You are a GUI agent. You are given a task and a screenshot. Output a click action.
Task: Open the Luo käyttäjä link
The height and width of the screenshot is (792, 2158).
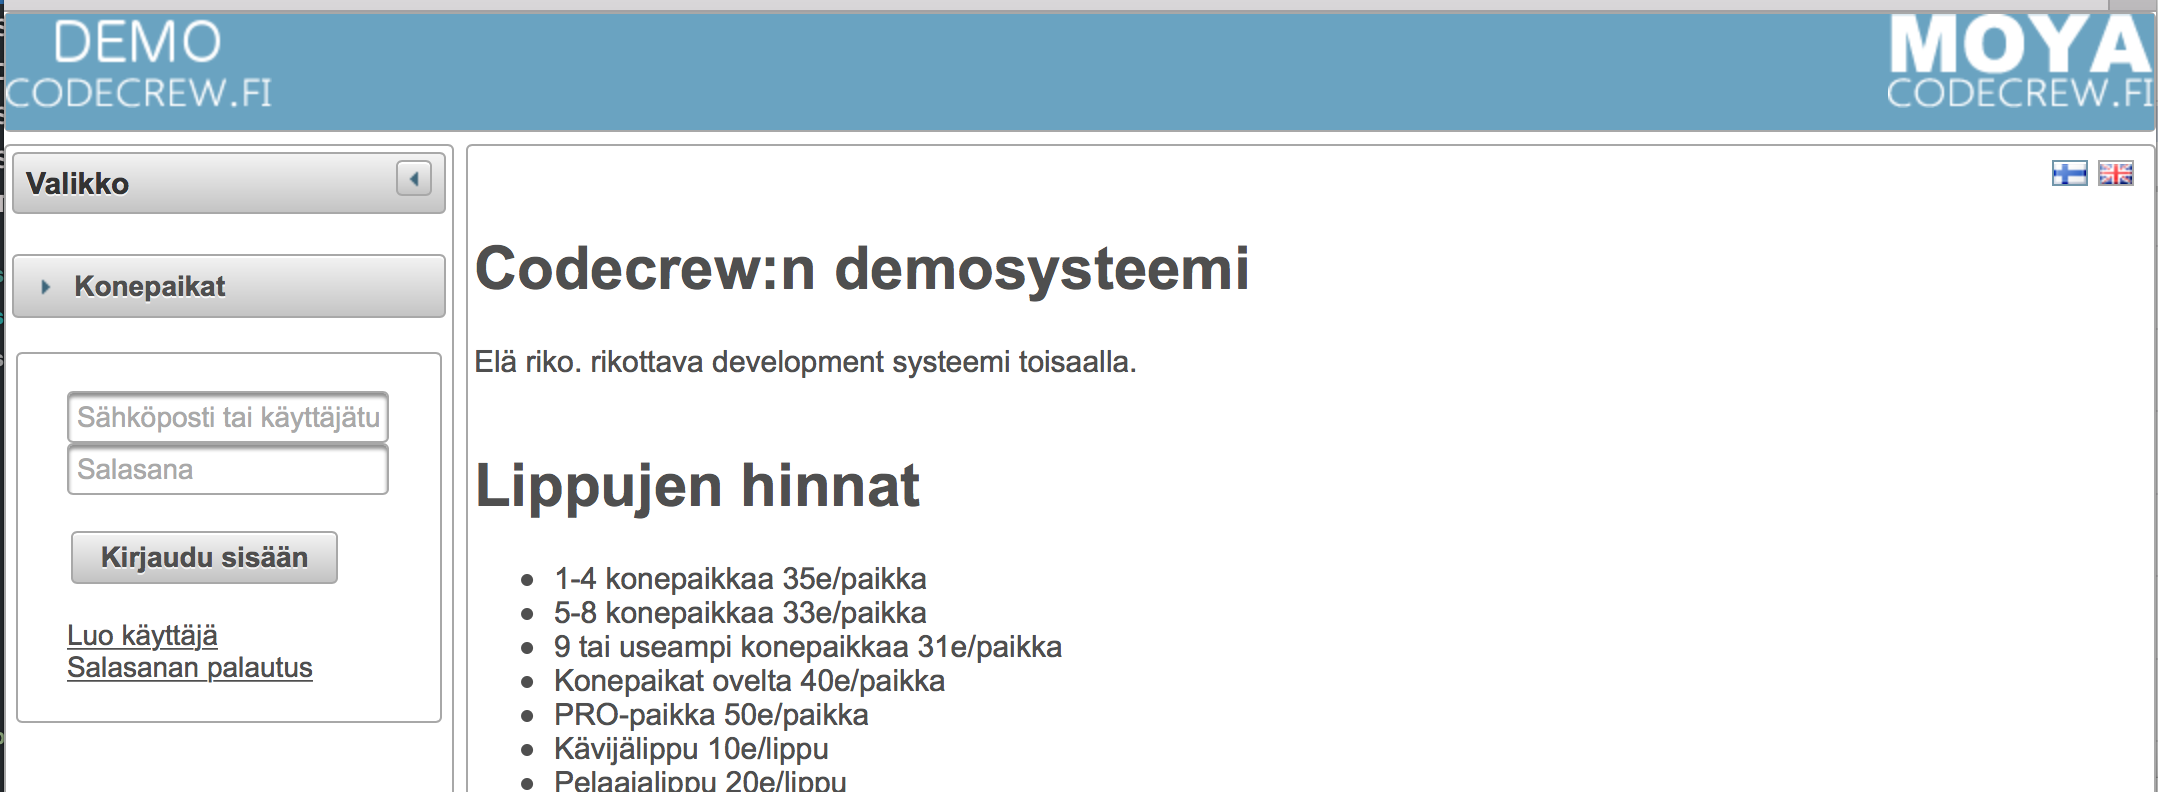[142, 635]
